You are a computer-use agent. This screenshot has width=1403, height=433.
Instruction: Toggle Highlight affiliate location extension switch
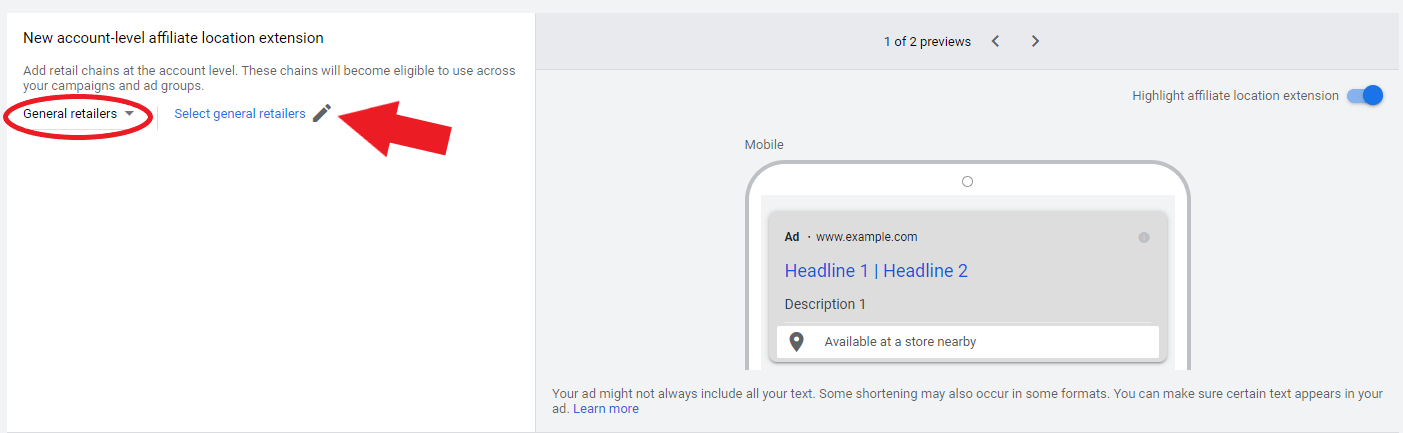pos(1365,96)
